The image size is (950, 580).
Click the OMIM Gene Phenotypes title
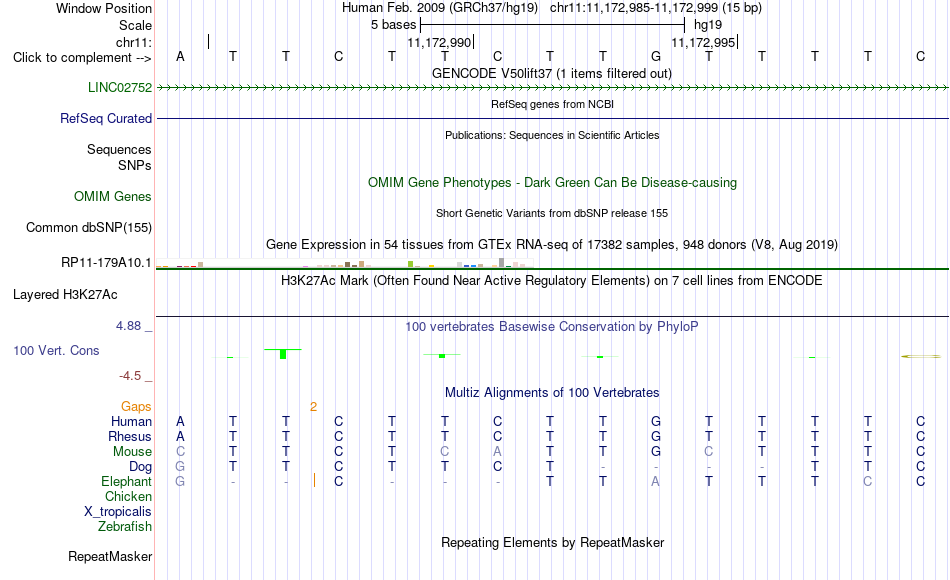tap(553, 182)
